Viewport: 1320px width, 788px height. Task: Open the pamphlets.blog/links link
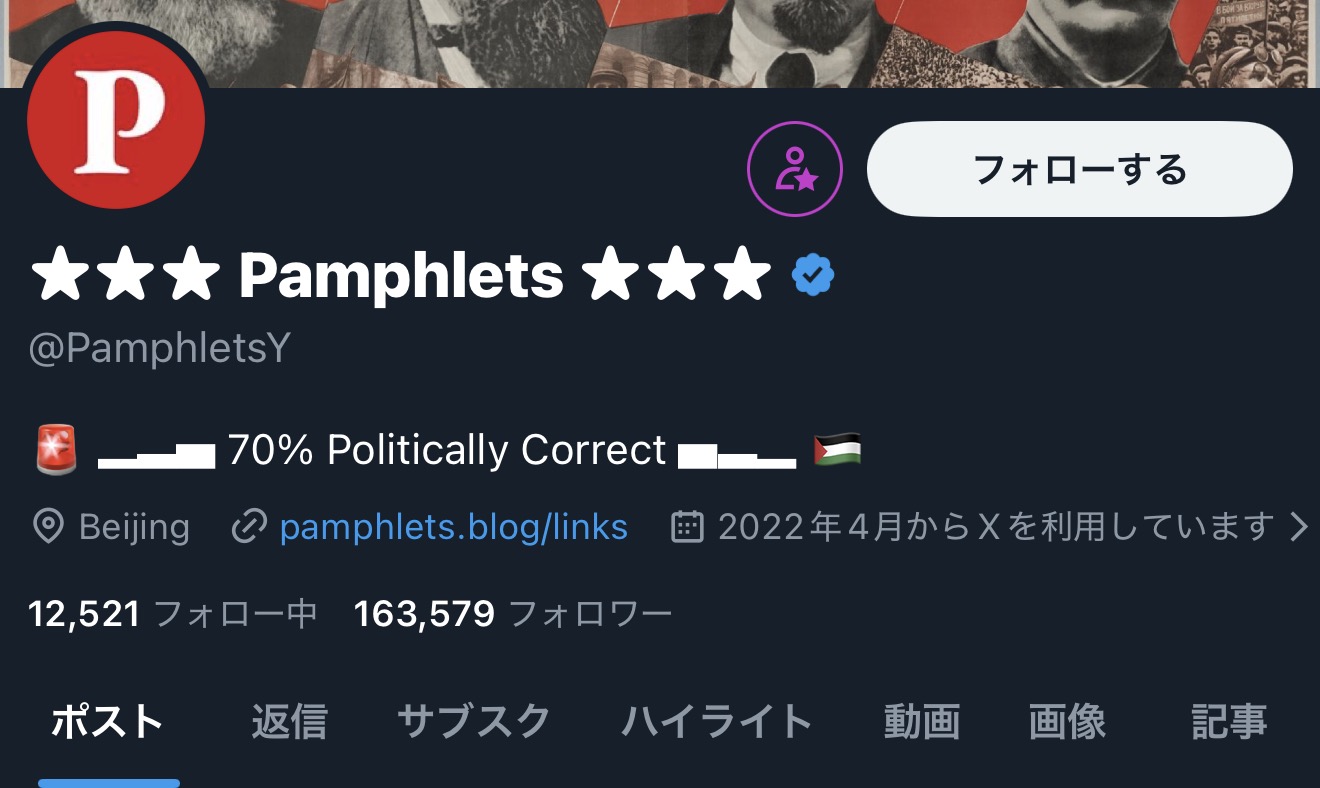click(453, 526)
